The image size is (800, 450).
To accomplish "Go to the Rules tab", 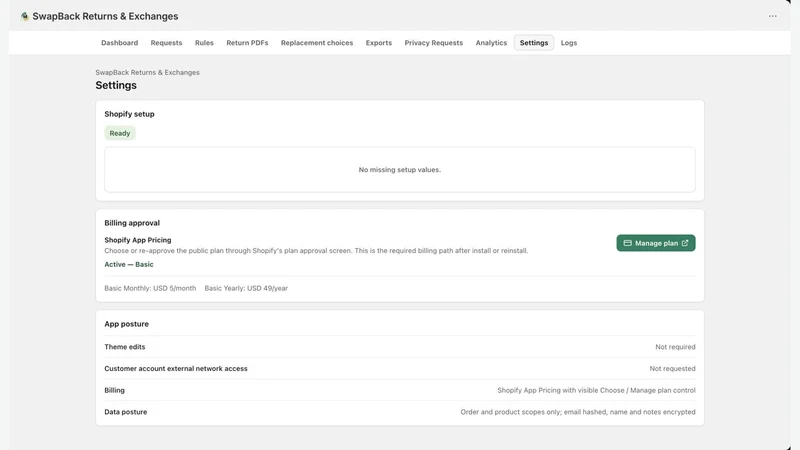I will click(204, 43).
